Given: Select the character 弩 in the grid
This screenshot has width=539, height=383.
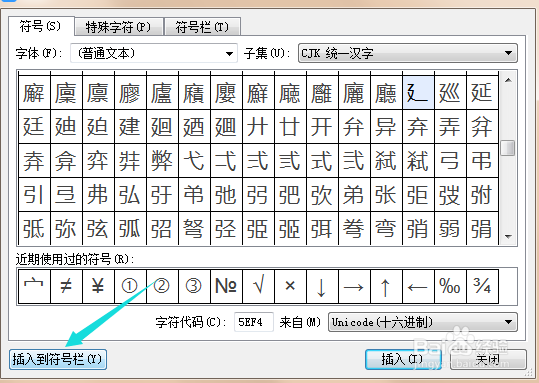Looking at the screenshot, I should pos(194,228).
